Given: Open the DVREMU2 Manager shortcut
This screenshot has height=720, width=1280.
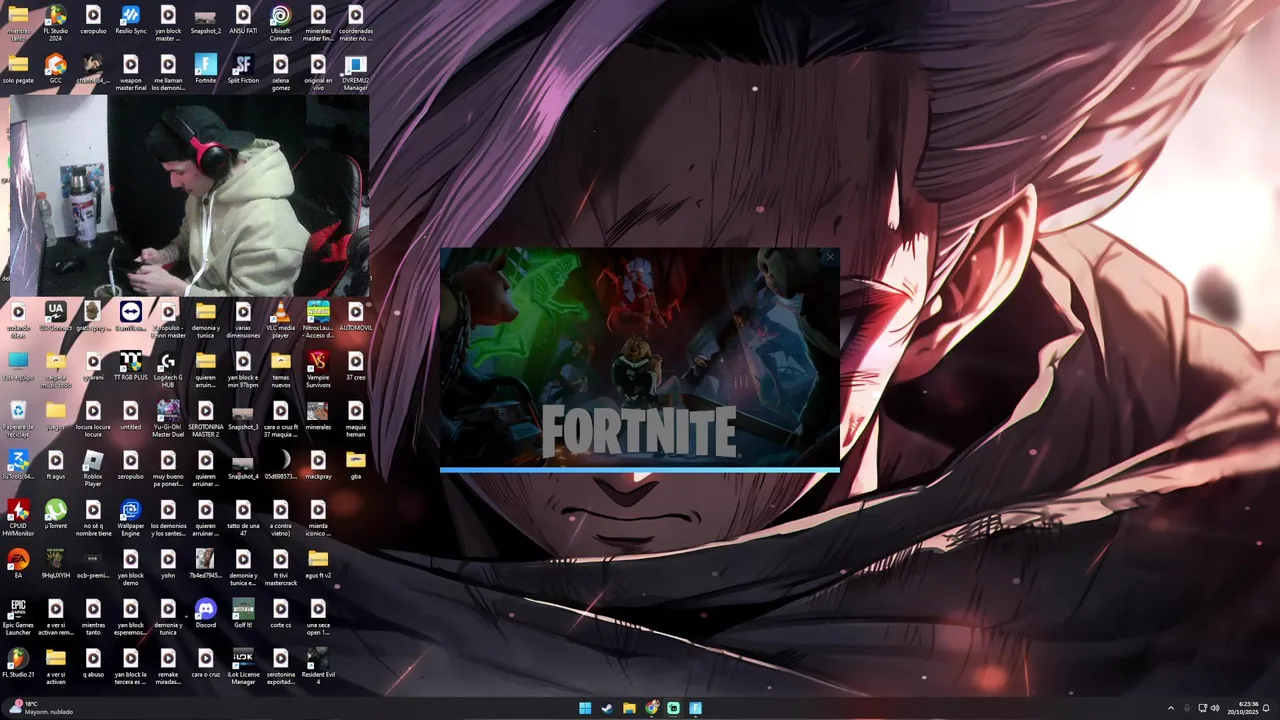Looking at the screenshot, I should [356, 73].
